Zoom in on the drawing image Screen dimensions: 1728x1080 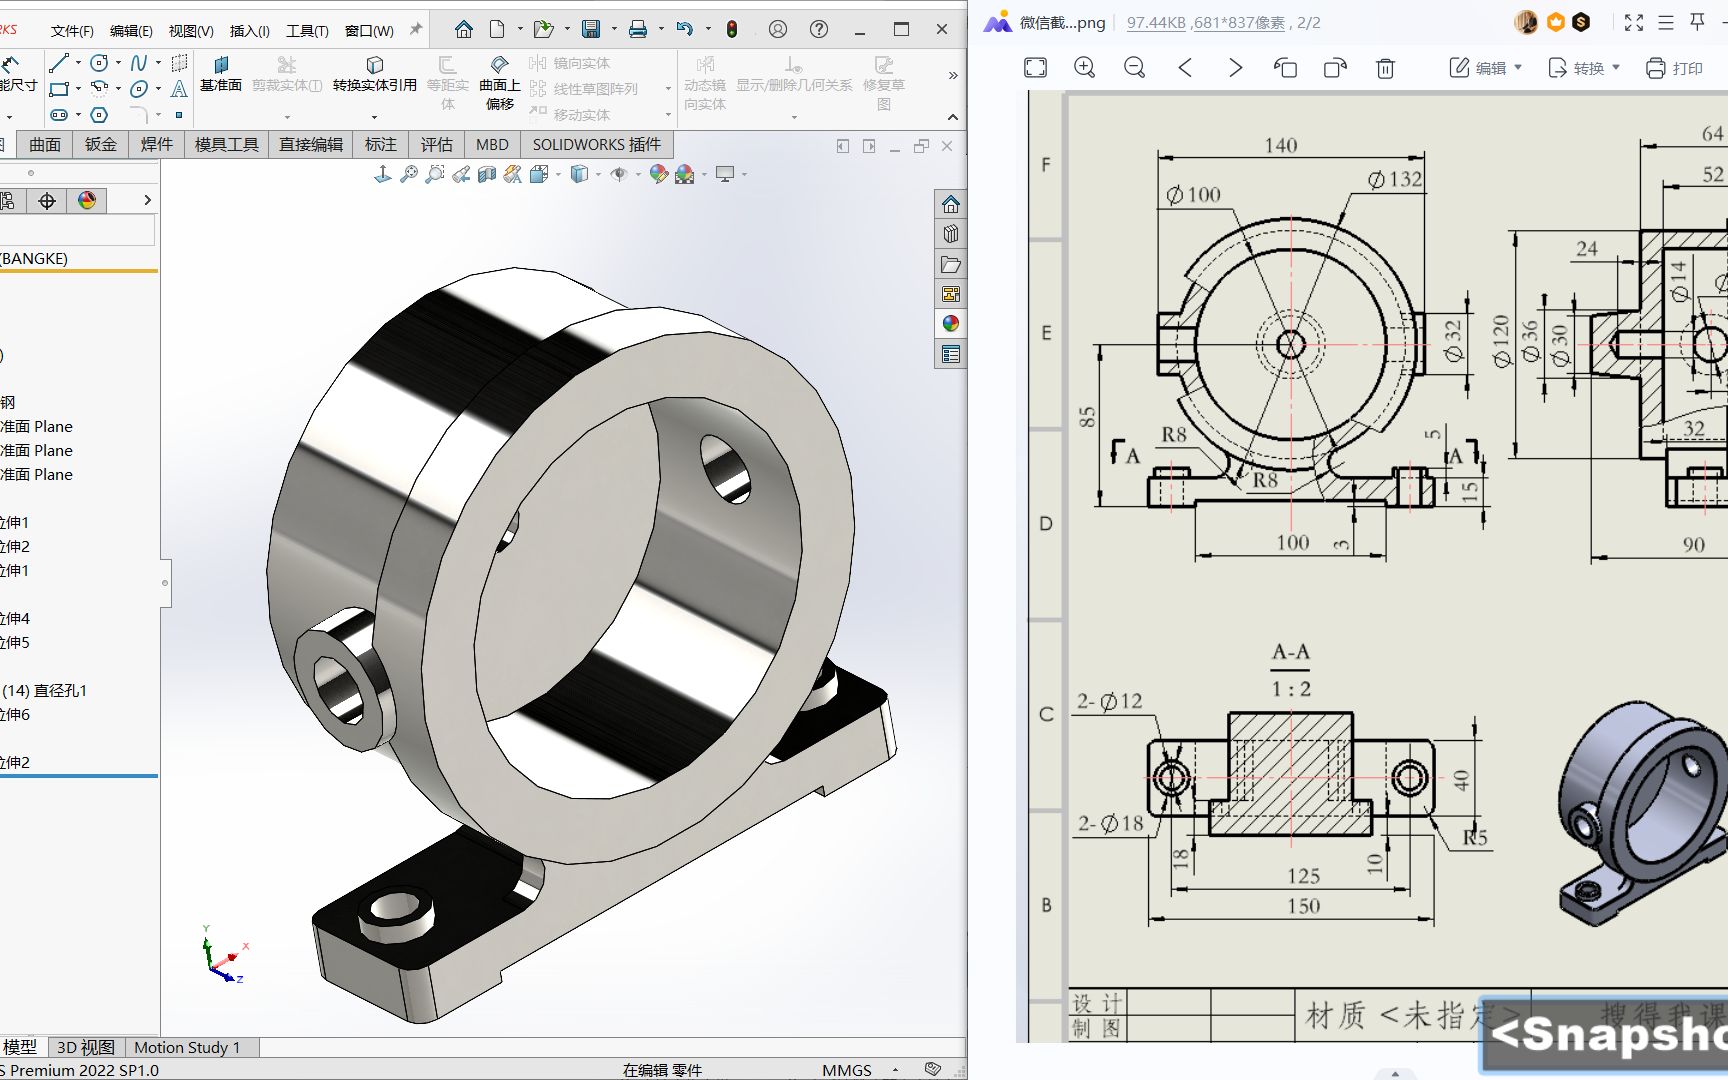1084,68
